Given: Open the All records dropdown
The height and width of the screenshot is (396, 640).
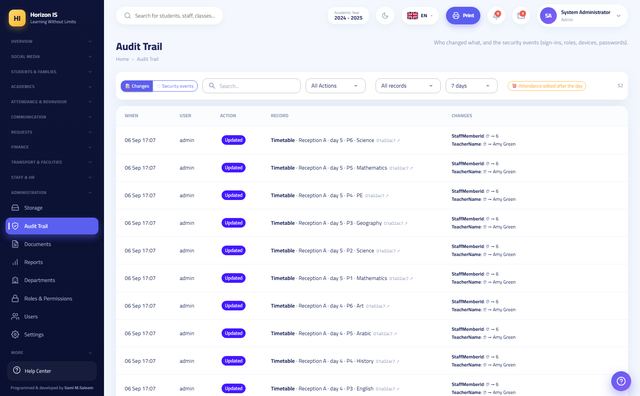Looking at the screenshot, I should click(407, 86).
